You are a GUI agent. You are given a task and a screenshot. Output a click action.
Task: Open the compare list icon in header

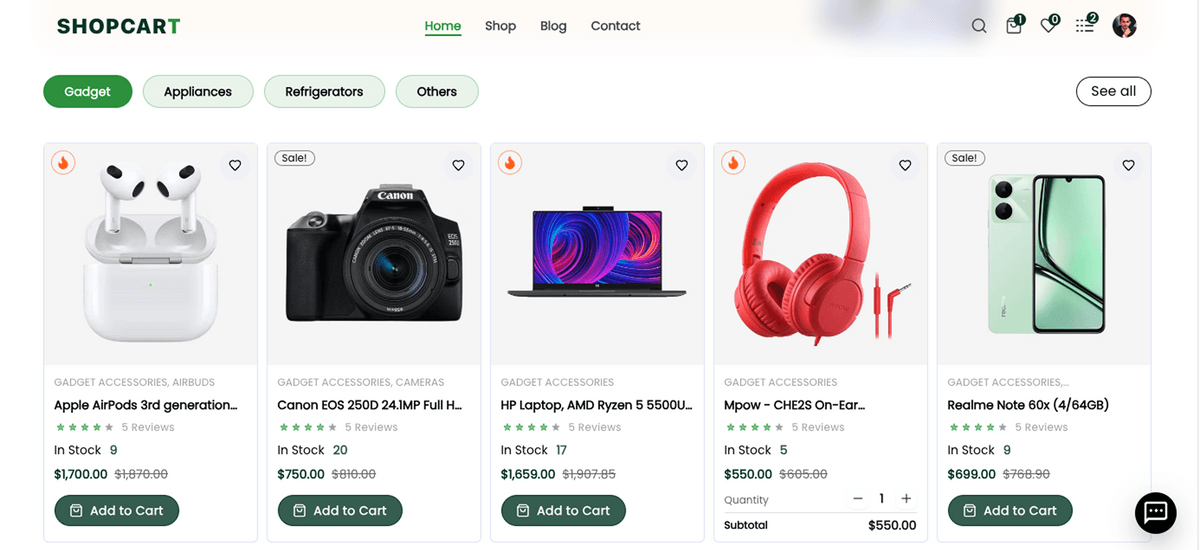[1085, 26]
